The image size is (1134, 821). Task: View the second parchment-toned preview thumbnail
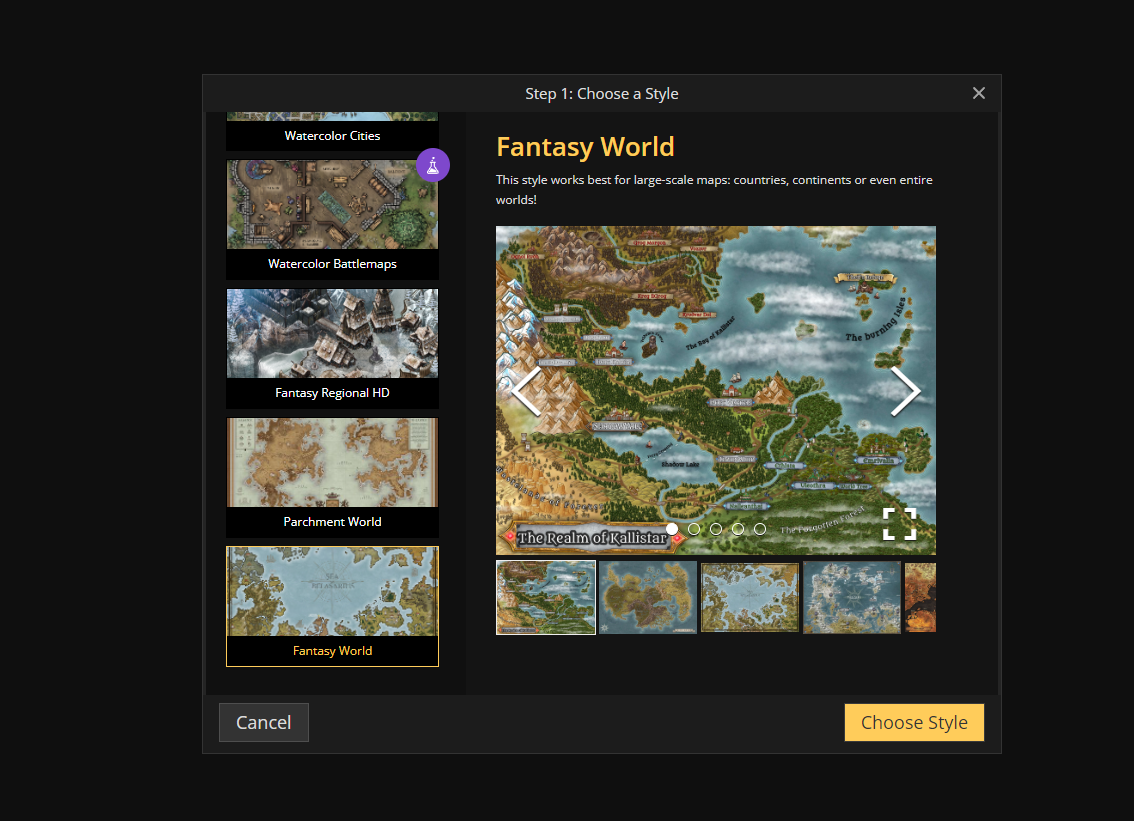tap(647, 596)
